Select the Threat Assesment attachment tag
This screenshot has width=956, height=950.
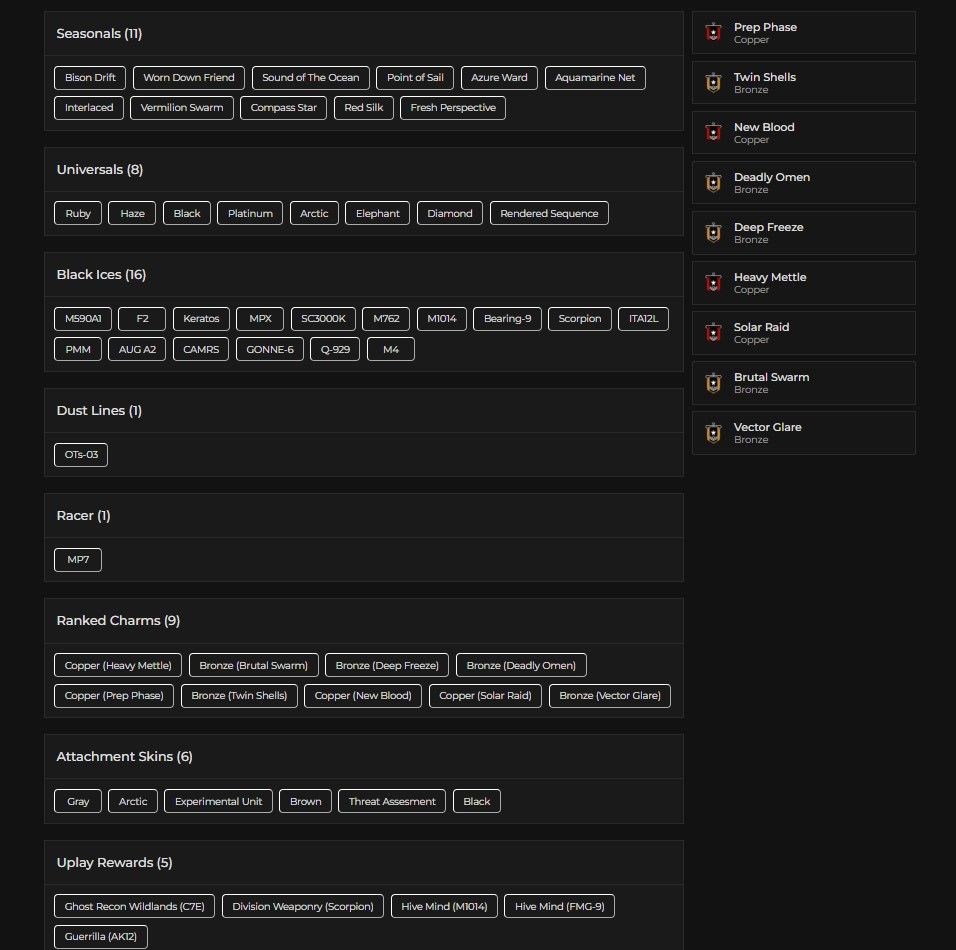click(x=392, y=801)
